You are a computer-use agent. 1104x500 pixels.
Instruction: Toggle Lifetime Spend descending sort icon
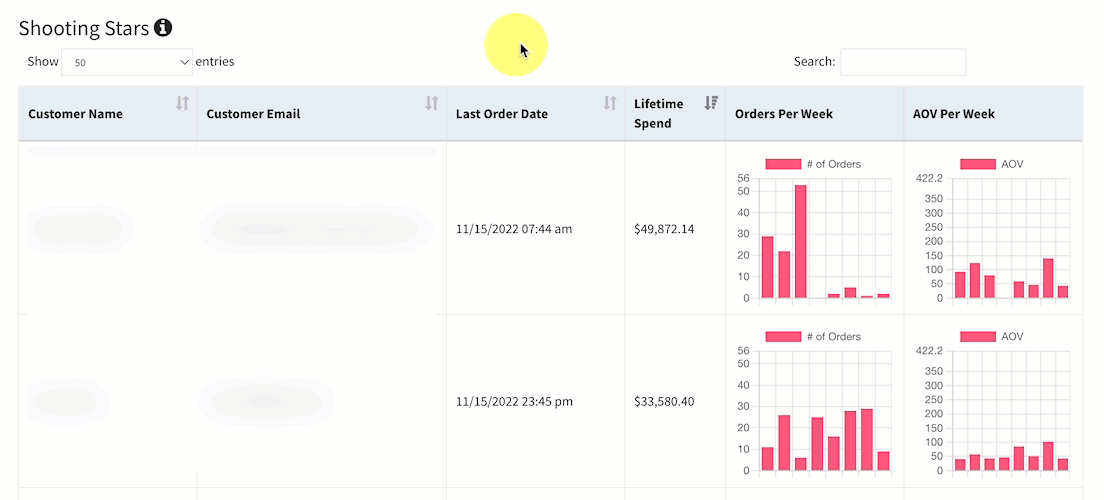point(711,103)
